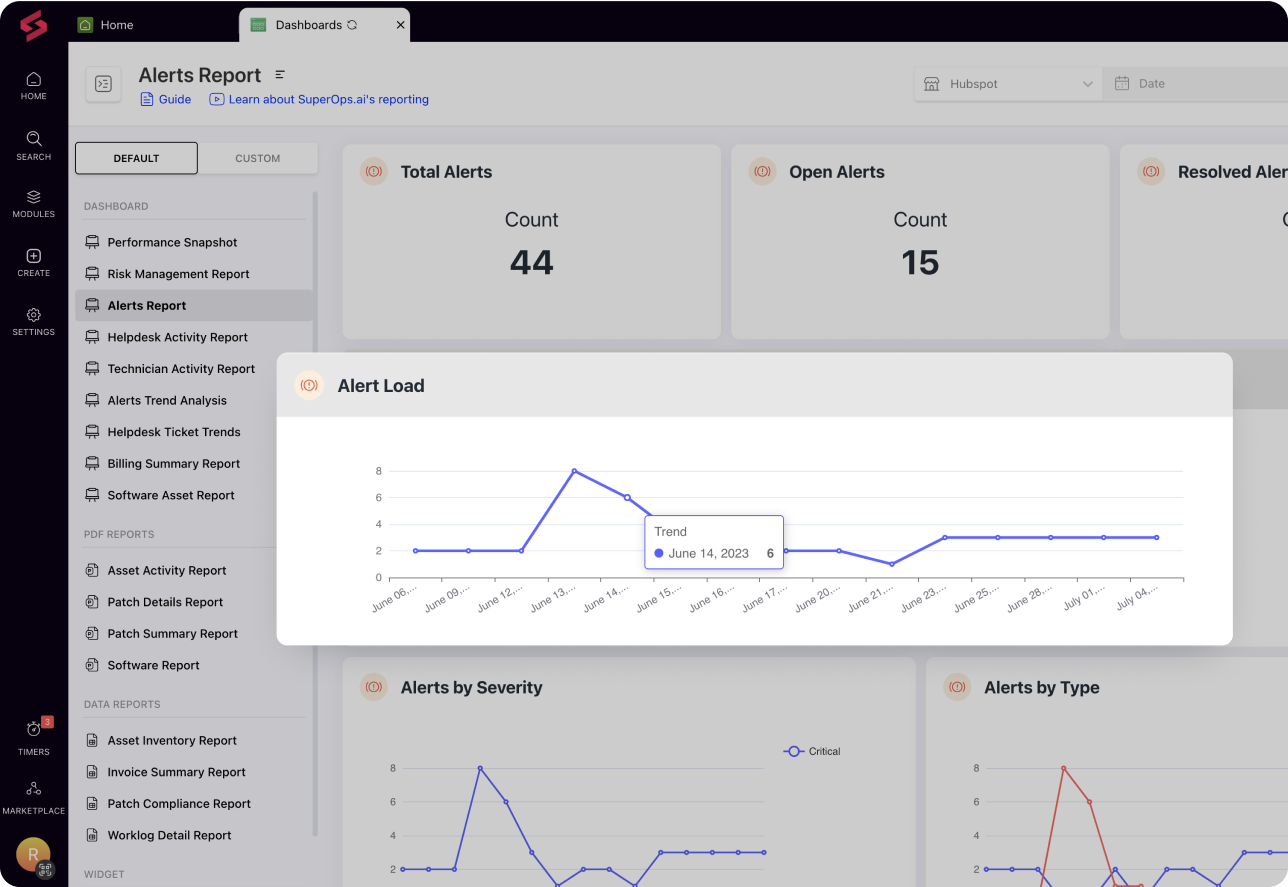Switch to the CUSTOM dashboards toggle
The height and width of the screenshot is (887, 1288).
(257, 157)
